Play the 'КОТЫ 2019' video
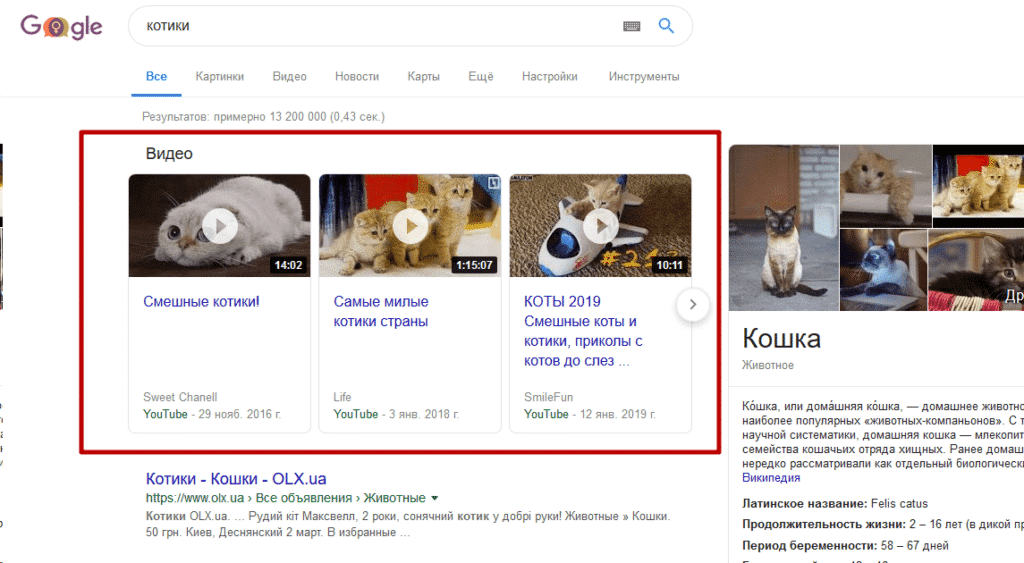The width and height of the screenshot is (1024, 563). pyautogui.click(x=600, y=226)
